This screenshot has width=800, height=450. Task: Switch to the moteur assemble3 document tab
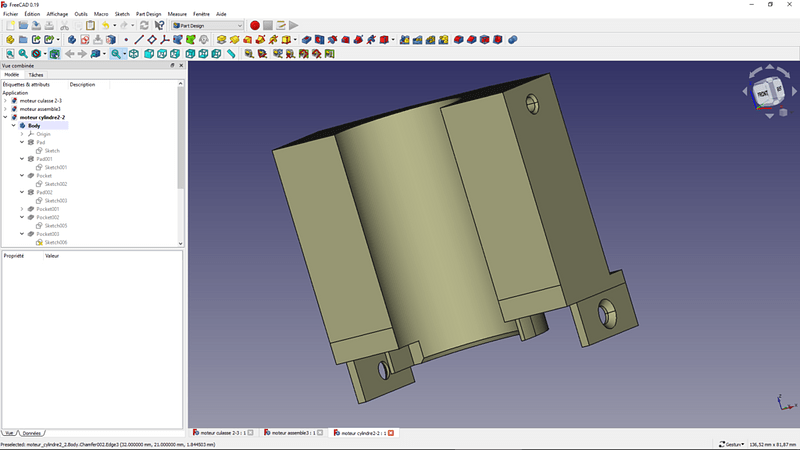[293, 433]
